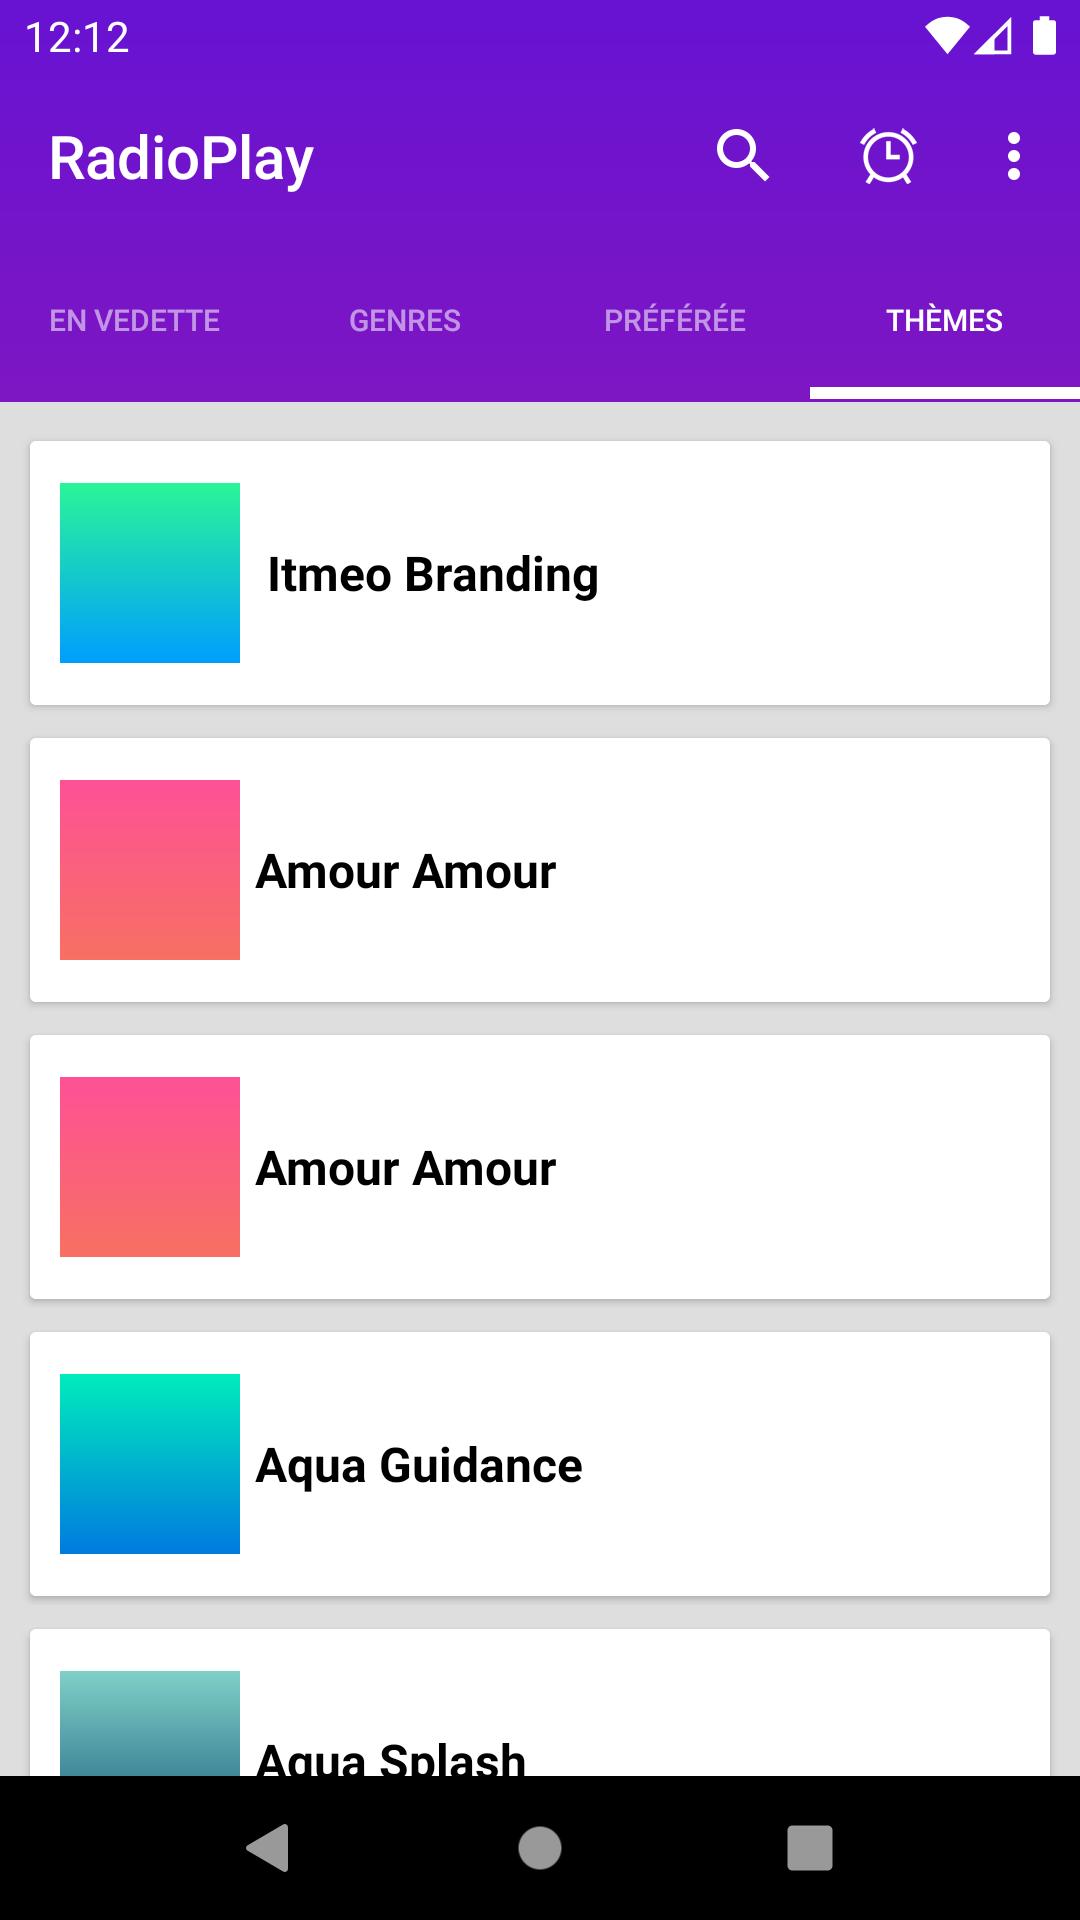
Task: Choose the Aqua Splash teal swatch
Action: tap(150, 1723)
